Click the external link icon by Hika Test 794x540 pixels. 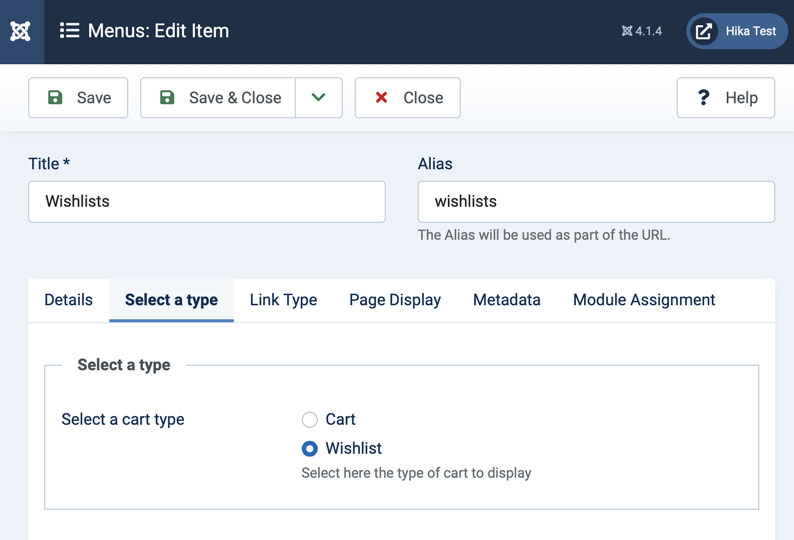pyautogui.click(x=704, y=31)
